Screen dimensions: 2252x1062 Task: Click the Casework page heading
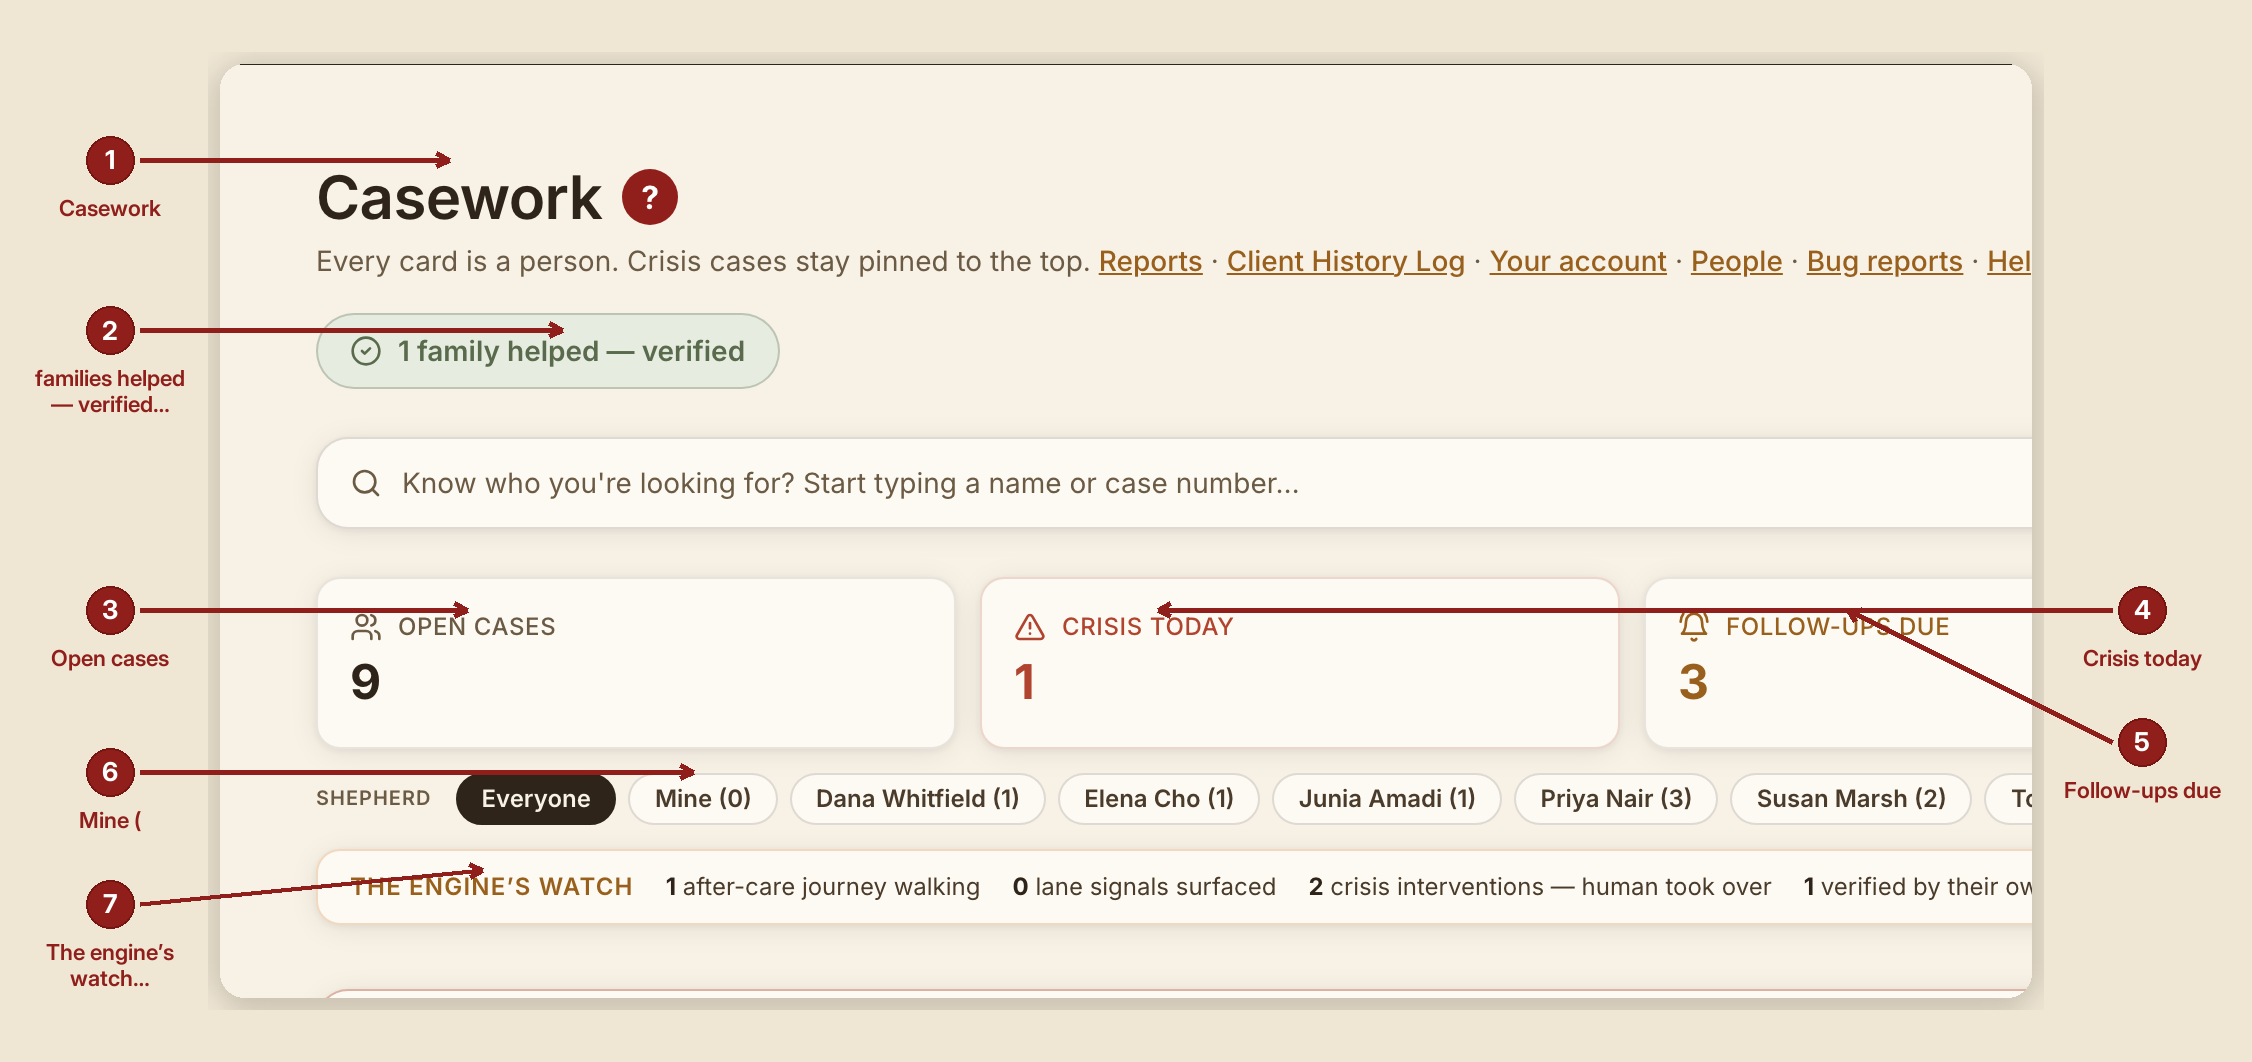click(460, 198)
